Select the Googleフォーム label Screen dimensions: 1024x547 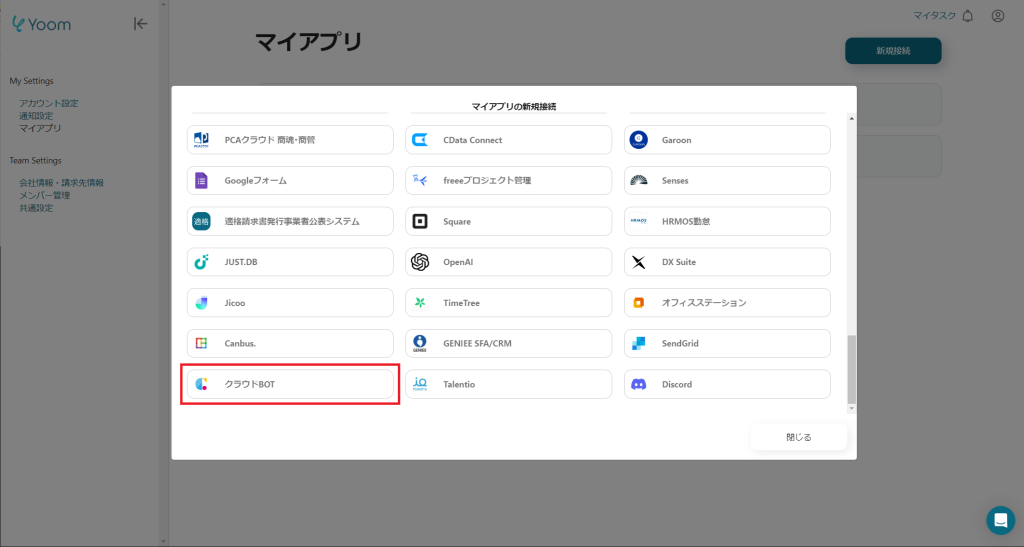point(255,180)
